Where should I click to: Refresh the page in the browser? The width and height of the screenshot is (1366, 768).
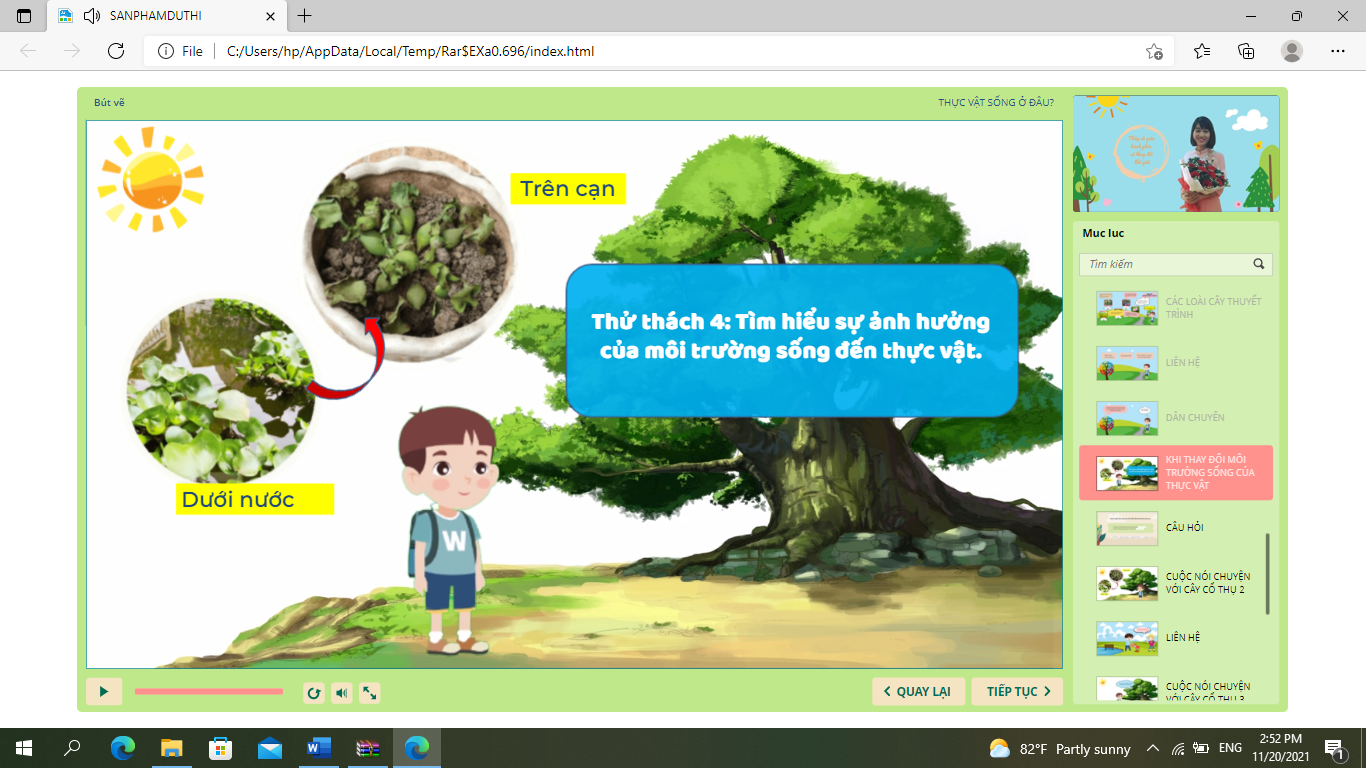[116, 51]
